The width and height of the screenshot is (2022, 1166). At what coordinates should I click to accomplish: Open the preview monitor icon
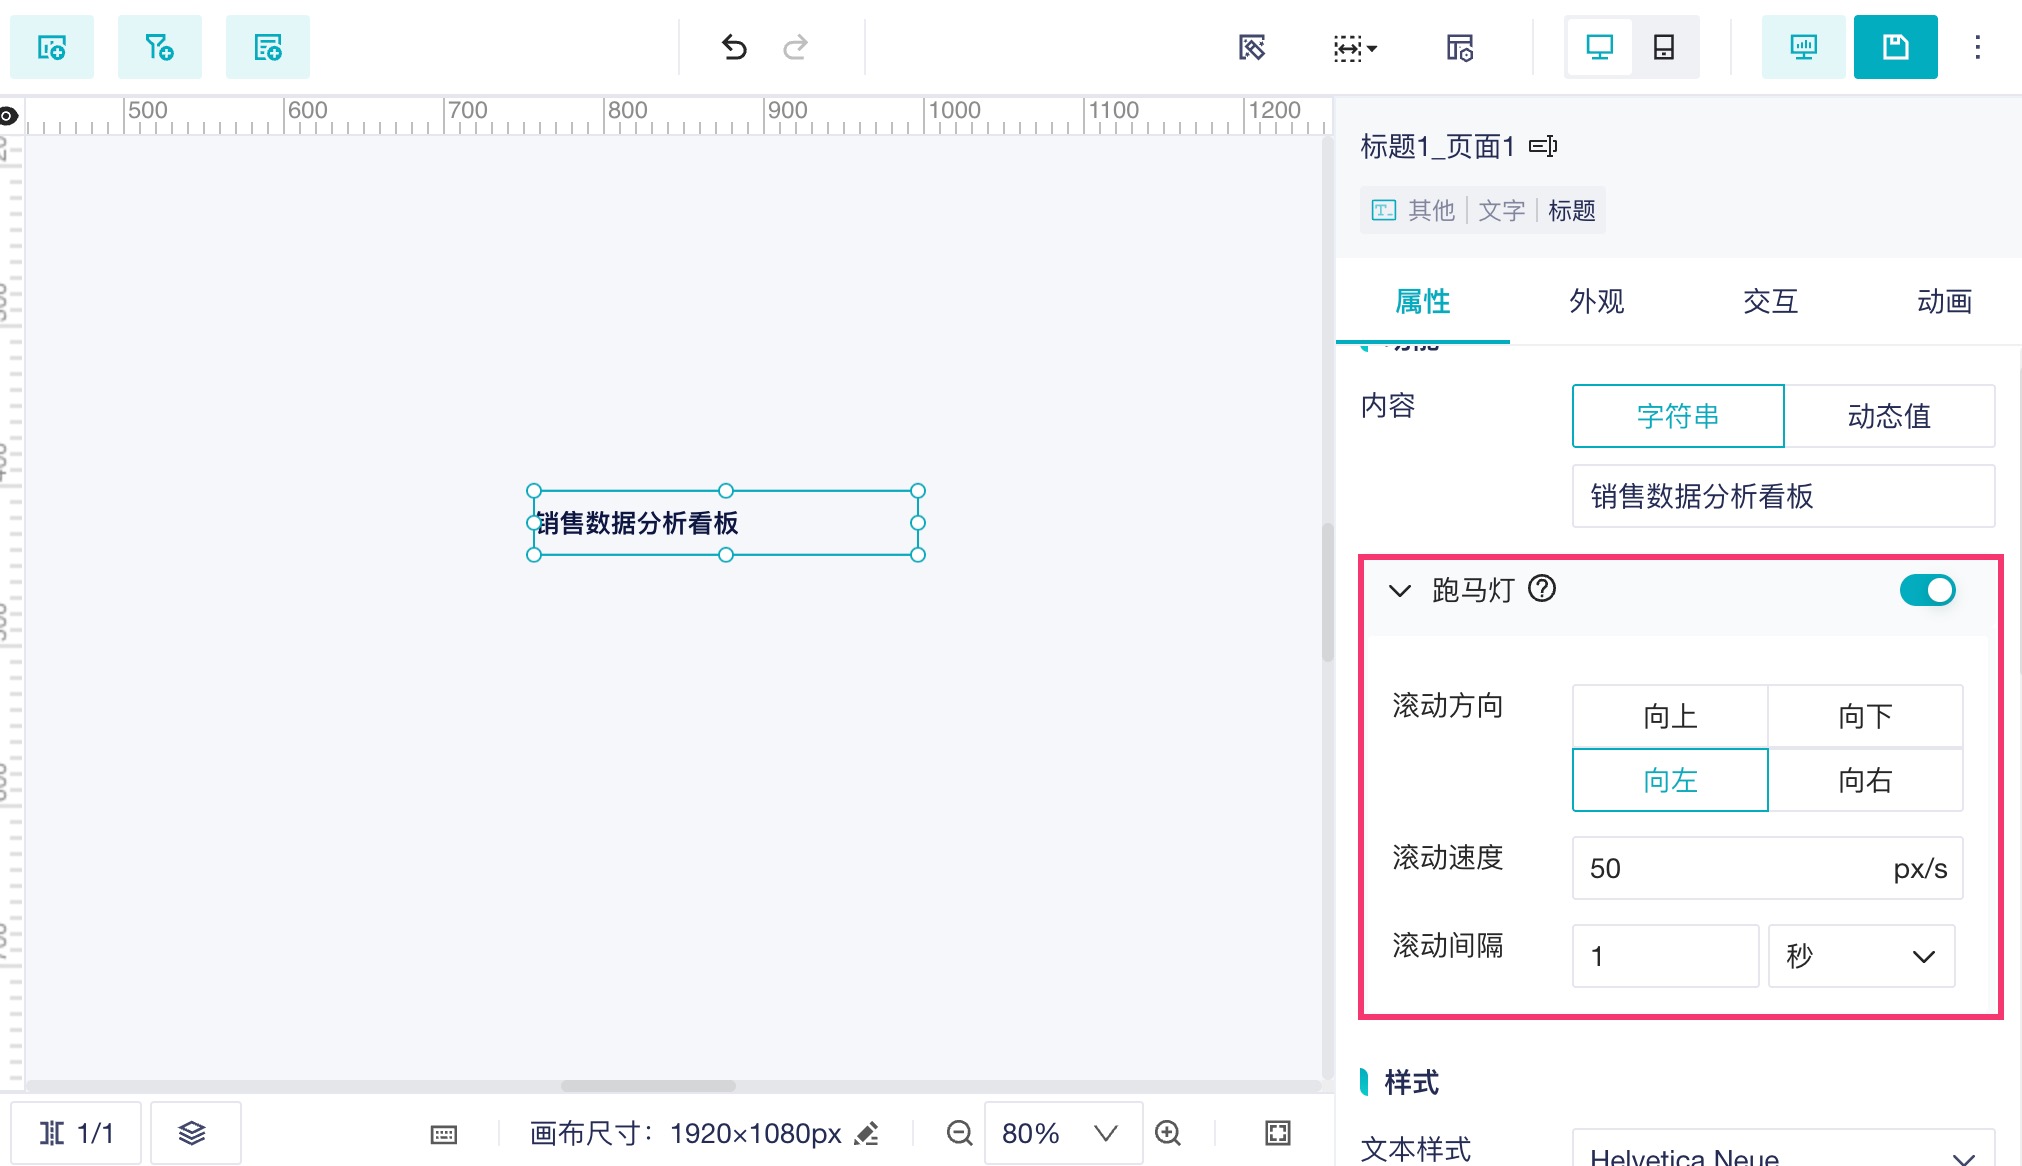(x=1803, y=47)
